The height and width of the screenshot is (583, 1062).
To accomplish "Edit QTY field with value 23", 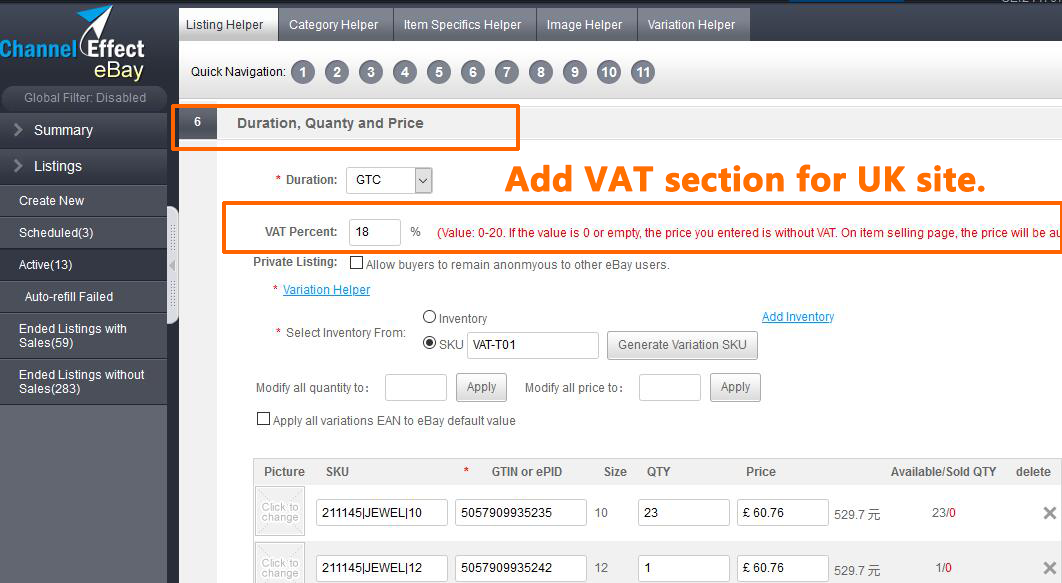I will (x=684, y=513).
